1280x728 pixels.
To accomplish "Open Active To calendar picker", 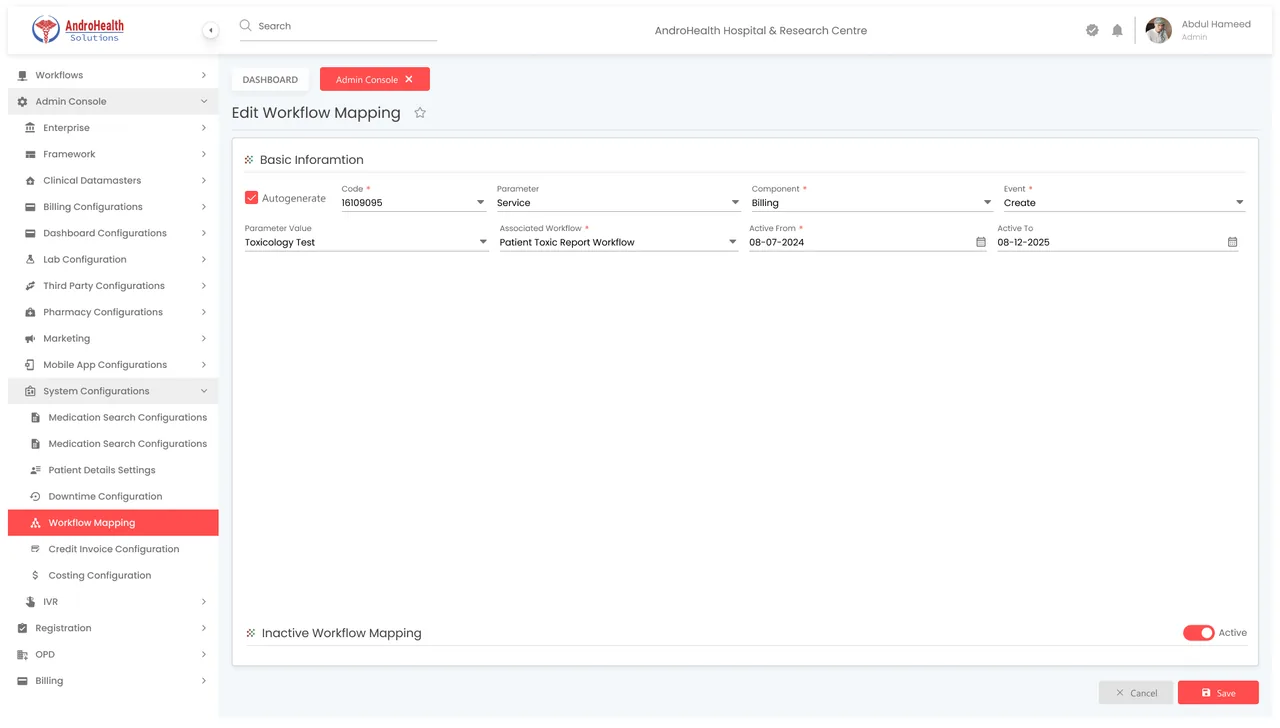I will (x=1232, y=242).
